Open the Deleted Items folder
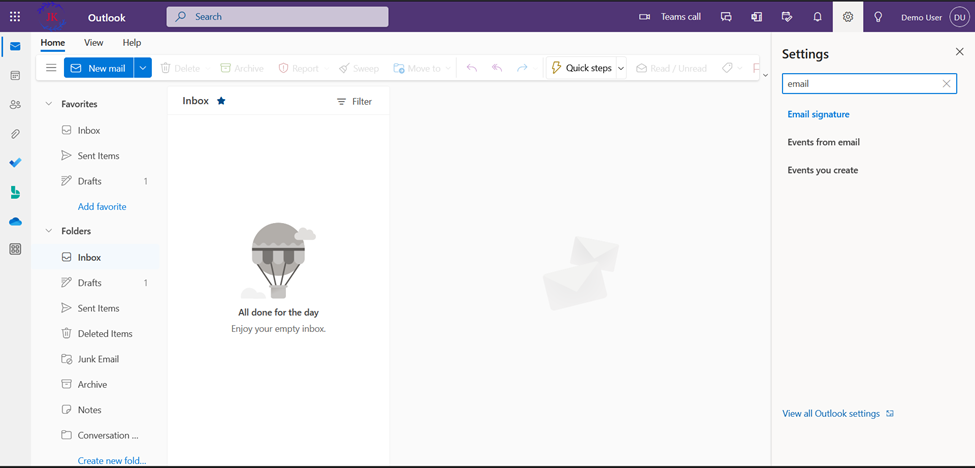Screen dimensions: 975x468 coord(95,334)
